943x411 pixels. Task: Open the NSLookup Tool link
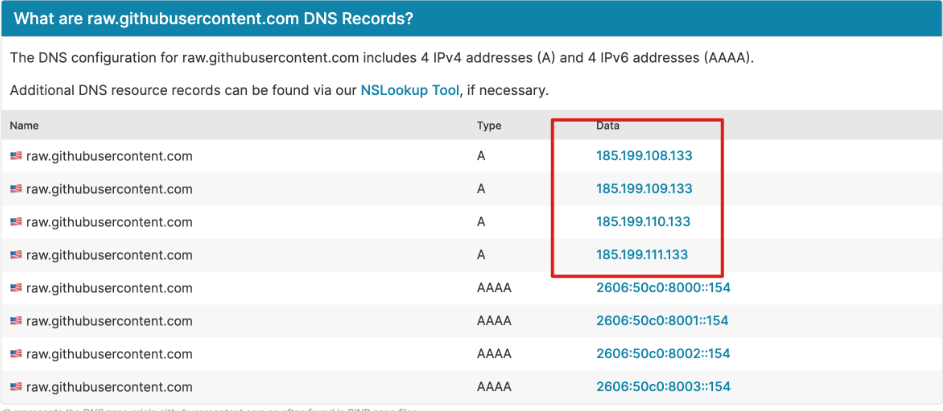(x=410, y=91)
